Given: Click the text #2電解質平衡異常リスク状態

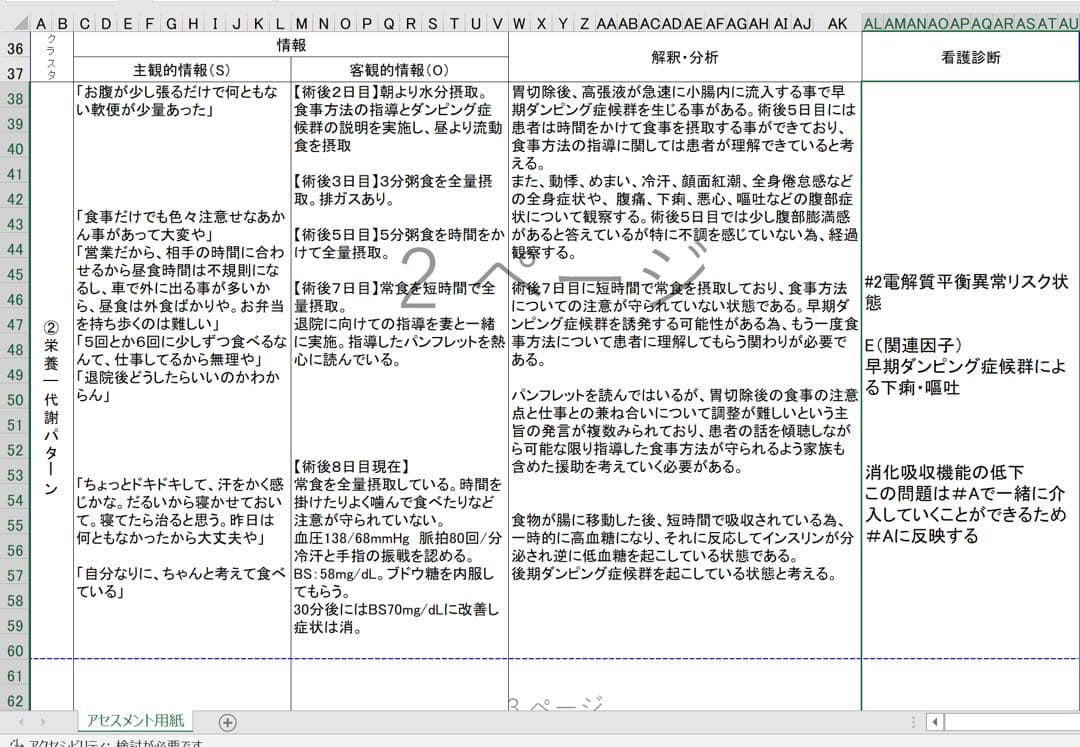Looking at the screenshot, I should 966,292.
